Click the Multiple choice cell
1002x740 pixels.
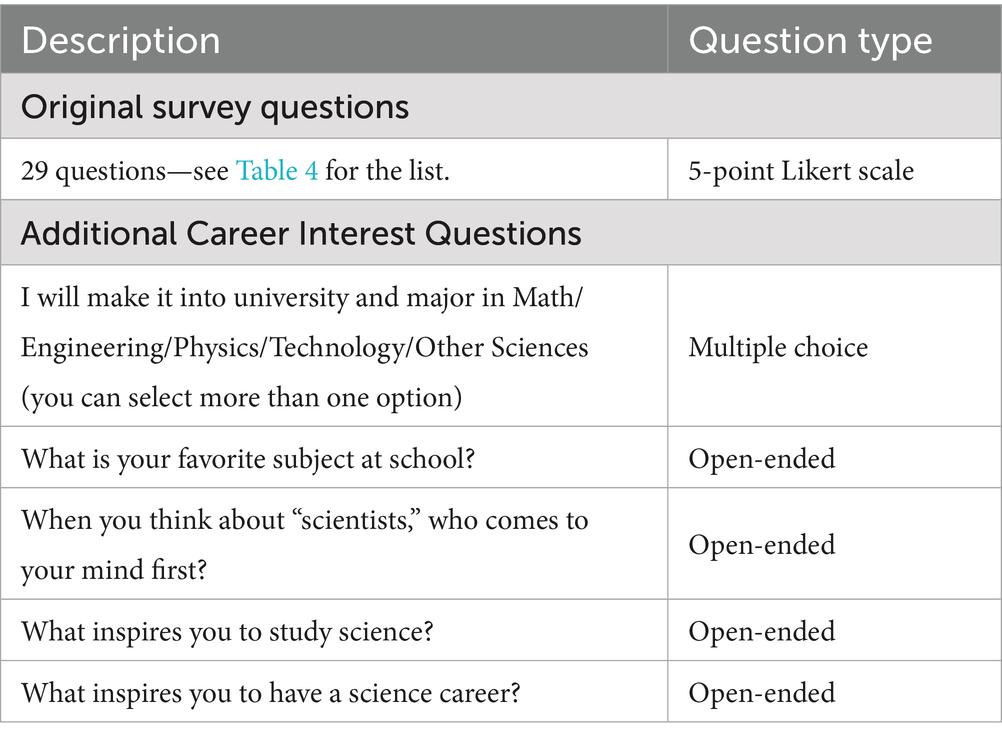[x=778, y=347]
